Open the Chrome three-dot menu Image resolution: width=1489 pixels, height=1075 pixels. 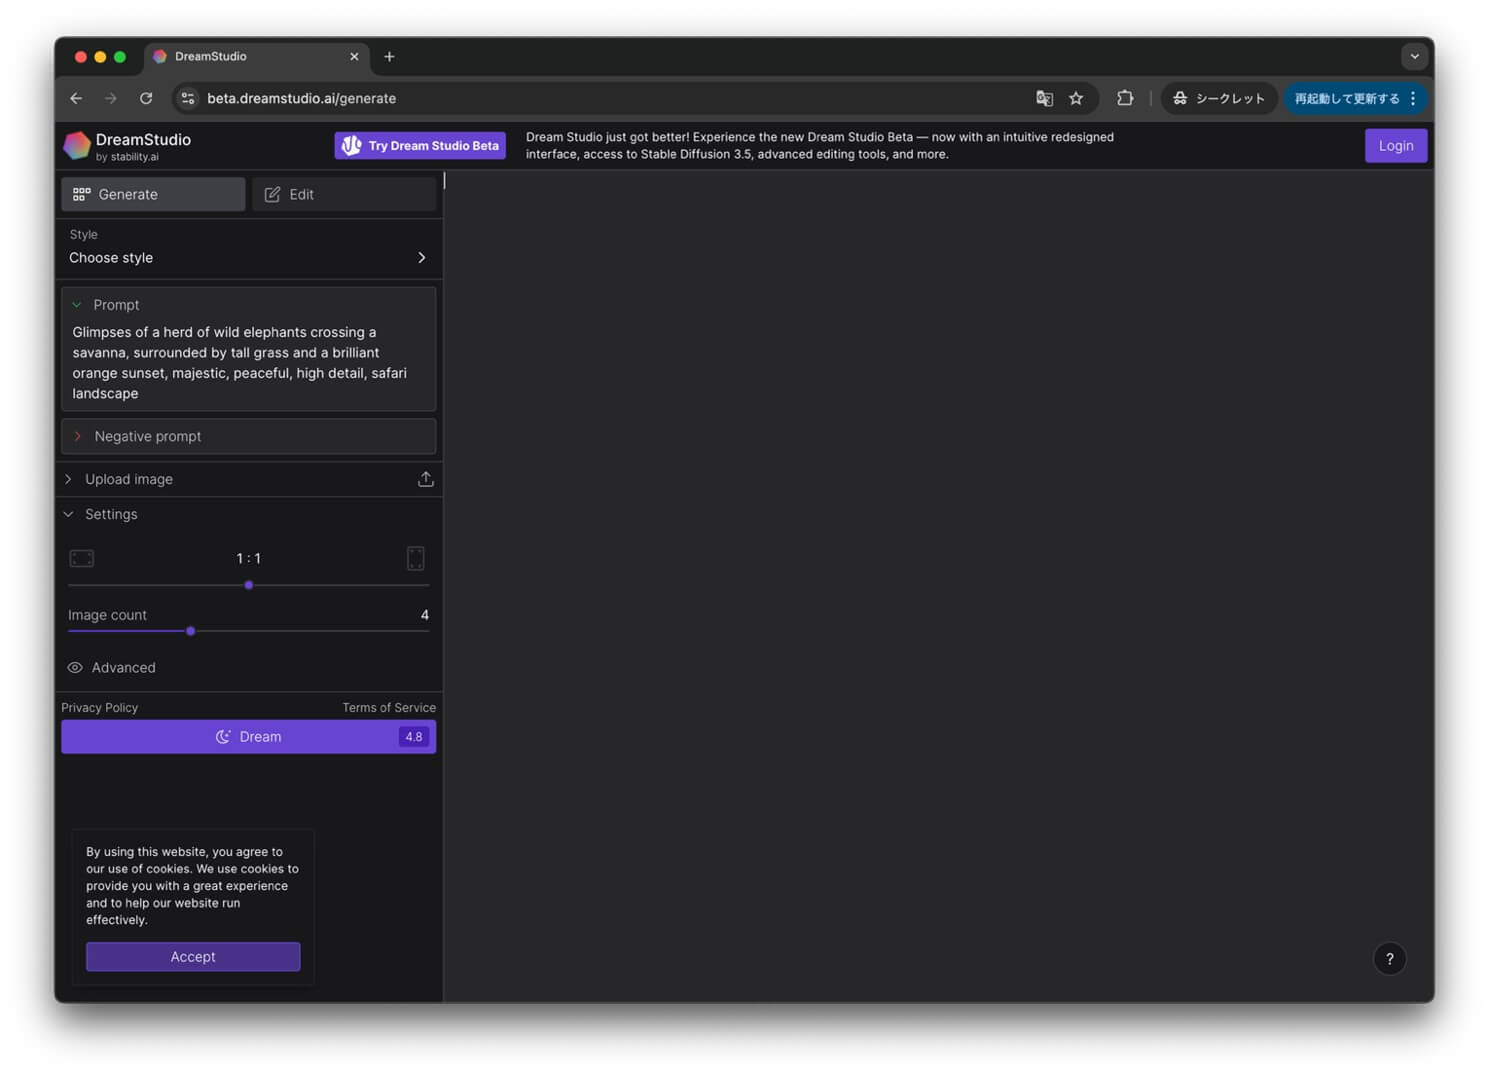pyautogui.click(x=1413, y=98)
